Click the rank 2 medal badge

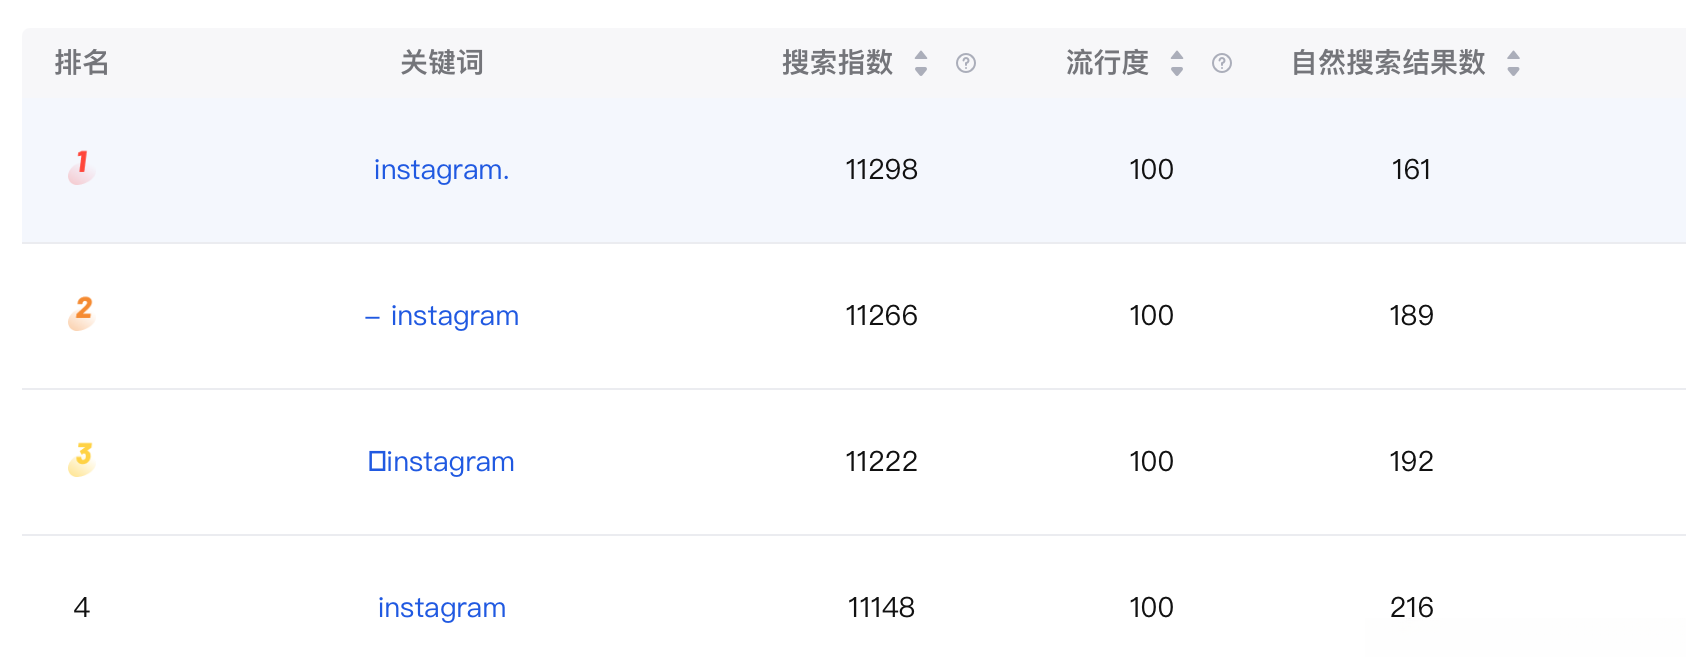click(x=82, y=313)
